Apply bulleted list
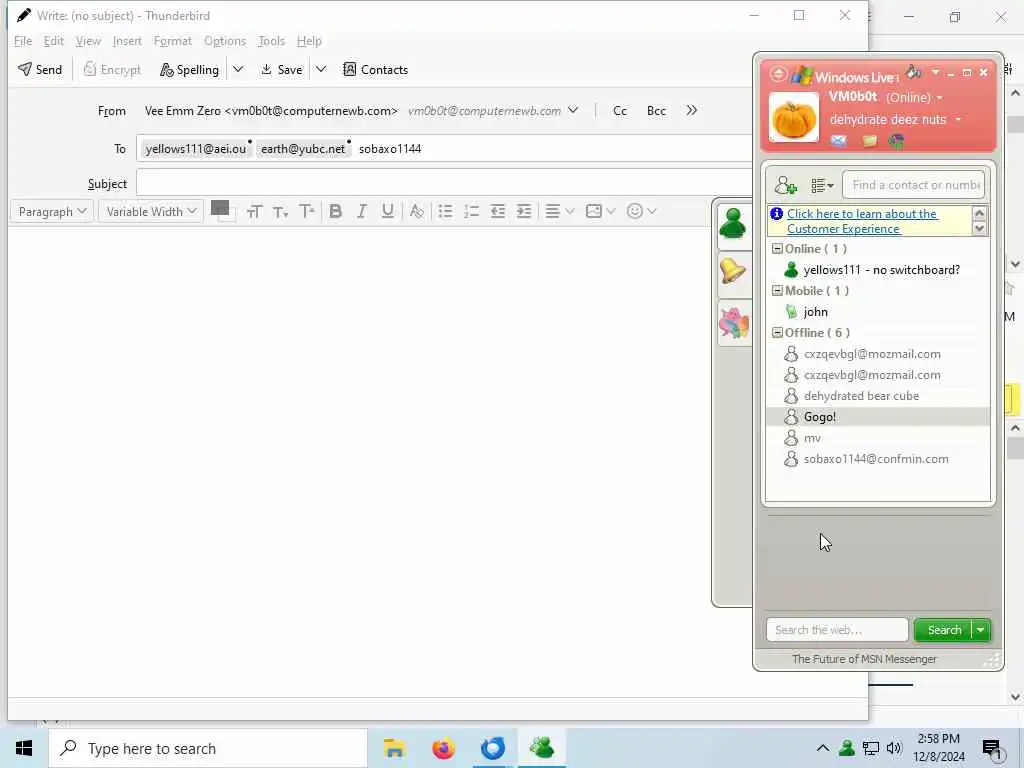This screenshot has height=768, width=1024. tap(445, 212)
